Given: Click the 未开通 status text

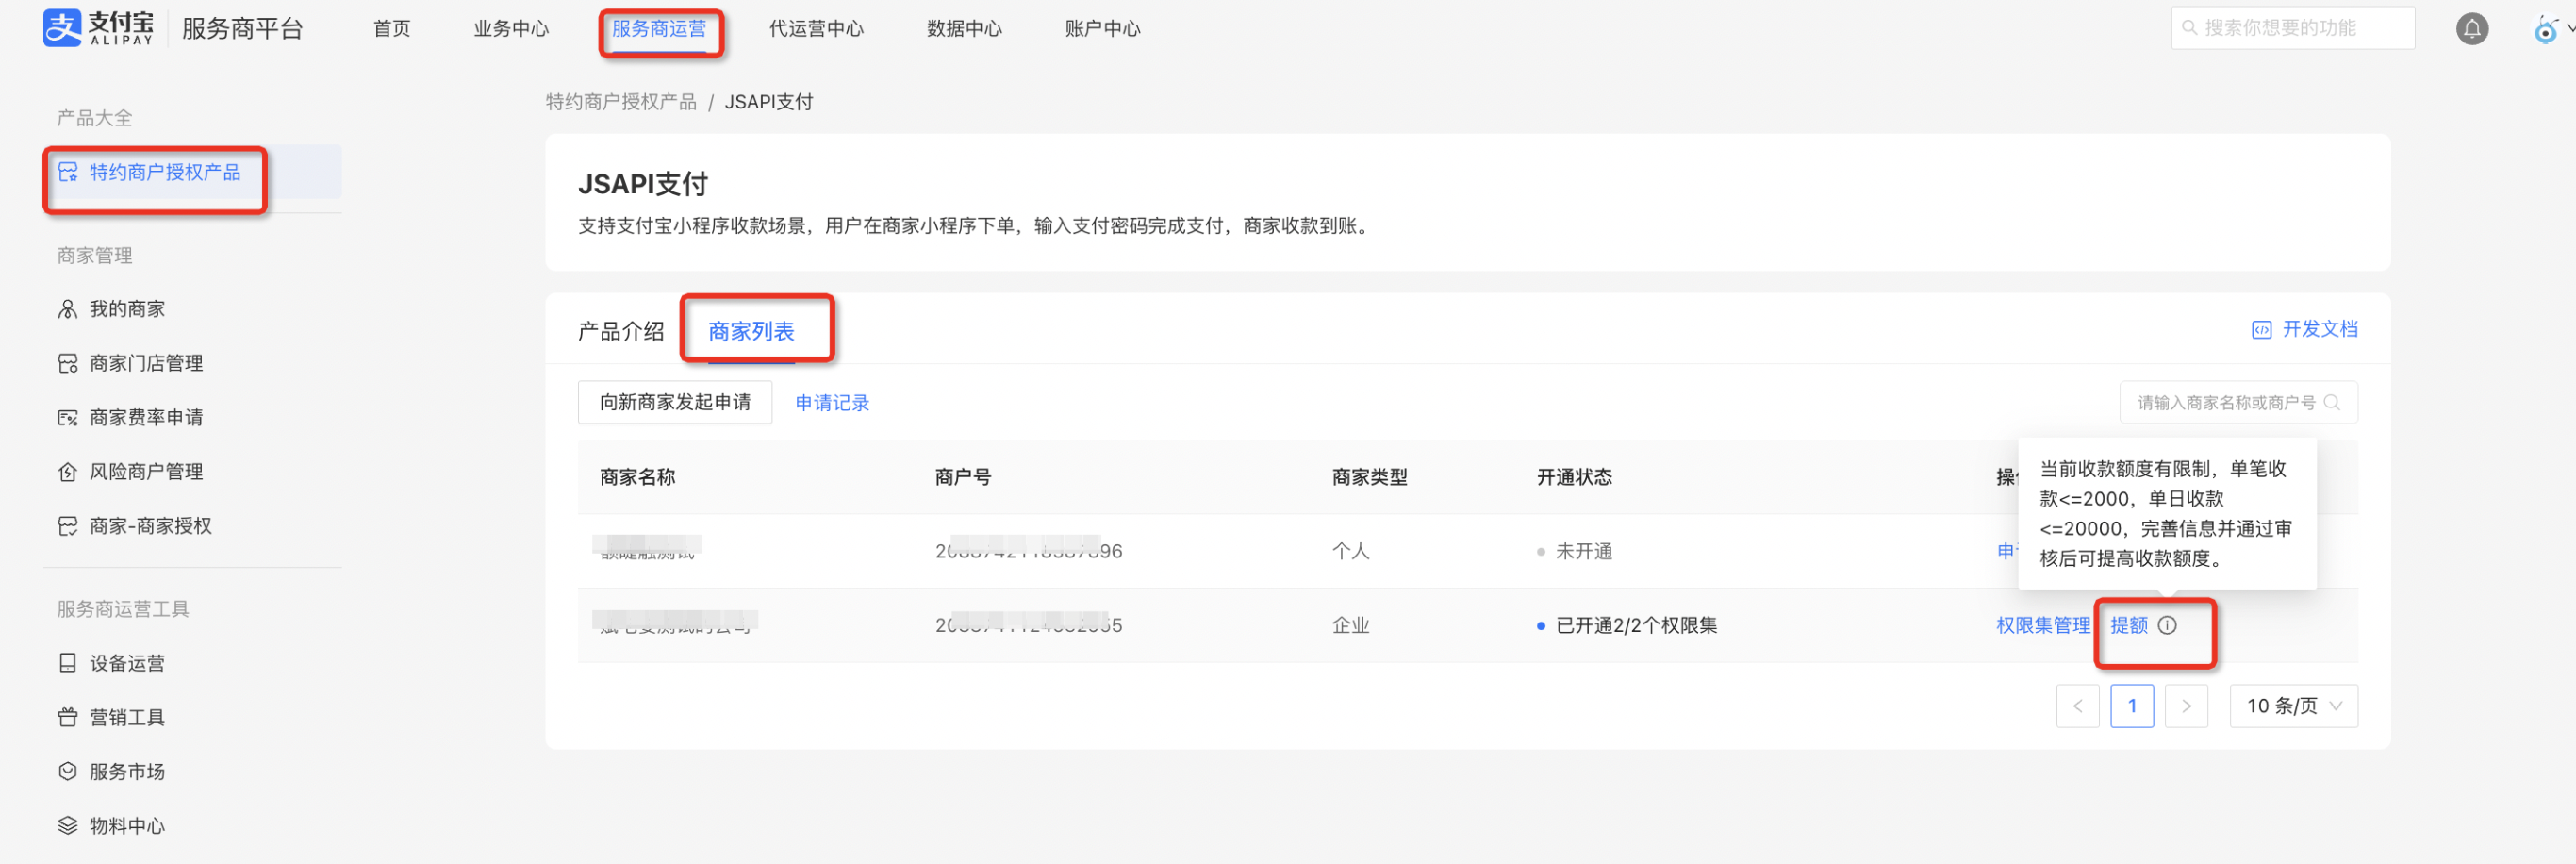Looking at the screenshot, I should click(1584, 551).
